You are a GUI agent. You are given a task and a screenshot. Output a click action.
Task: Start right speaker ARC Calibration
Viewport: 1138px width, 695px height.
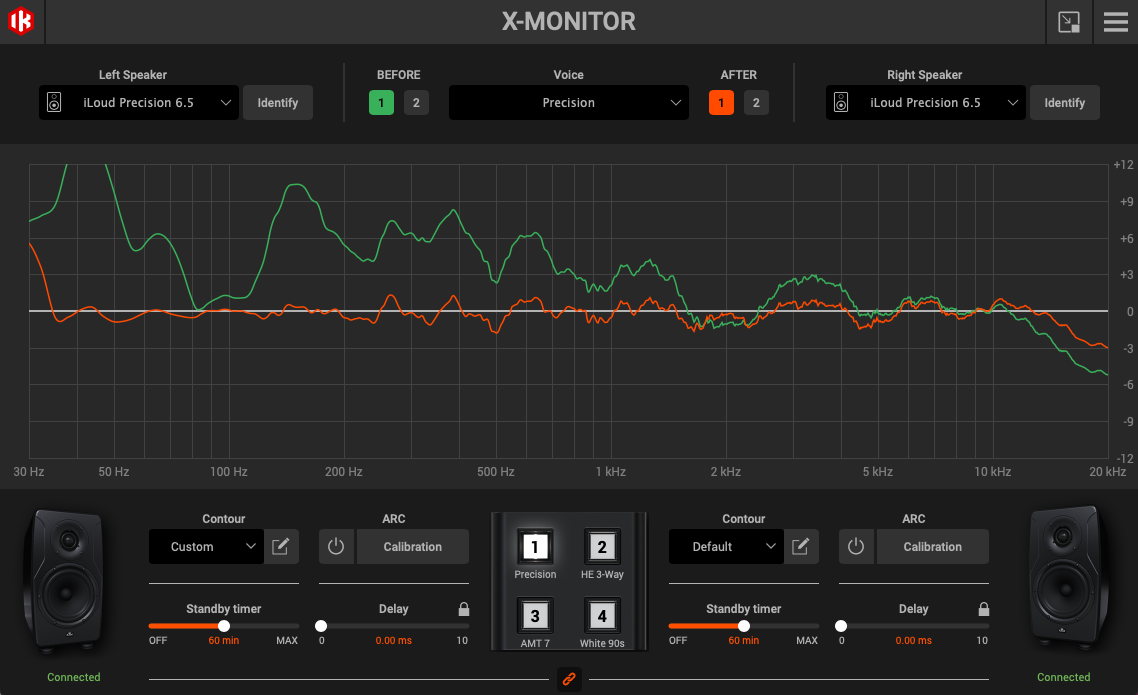click(933, 546)
